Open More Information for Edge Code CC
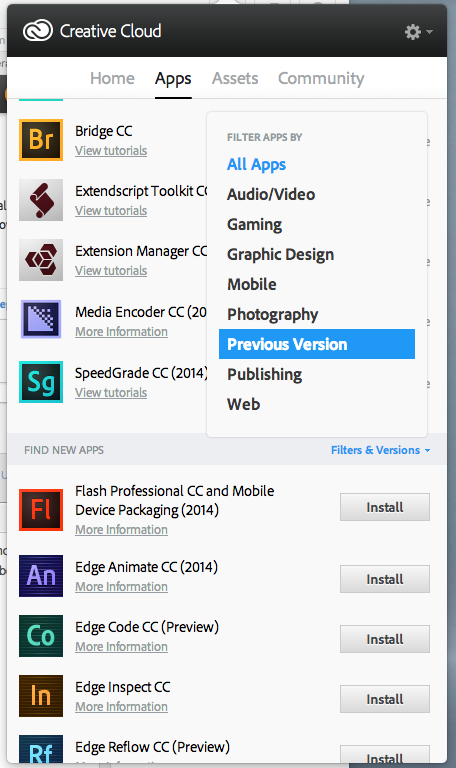 [x=121, y=647]
